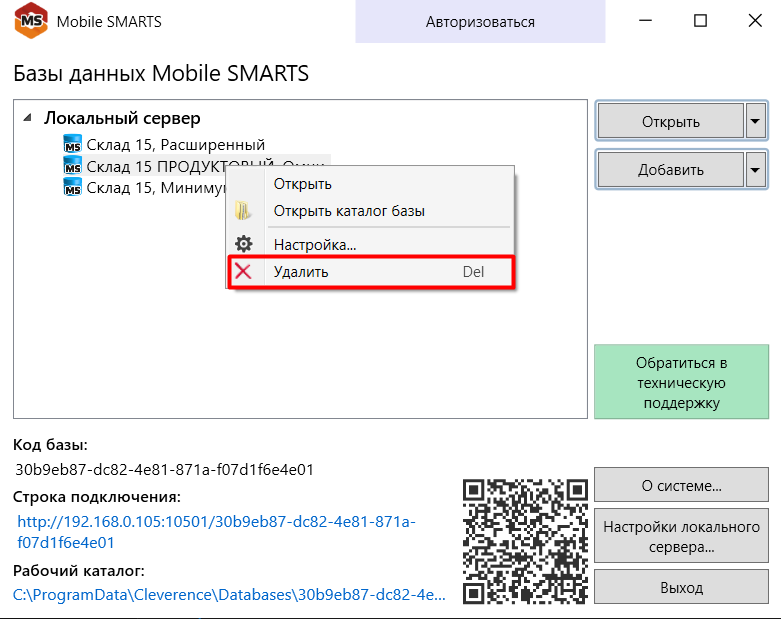This screenshot has height=619, width=781.
Task: Click the red X delete icon
Action: coord(243,272)
